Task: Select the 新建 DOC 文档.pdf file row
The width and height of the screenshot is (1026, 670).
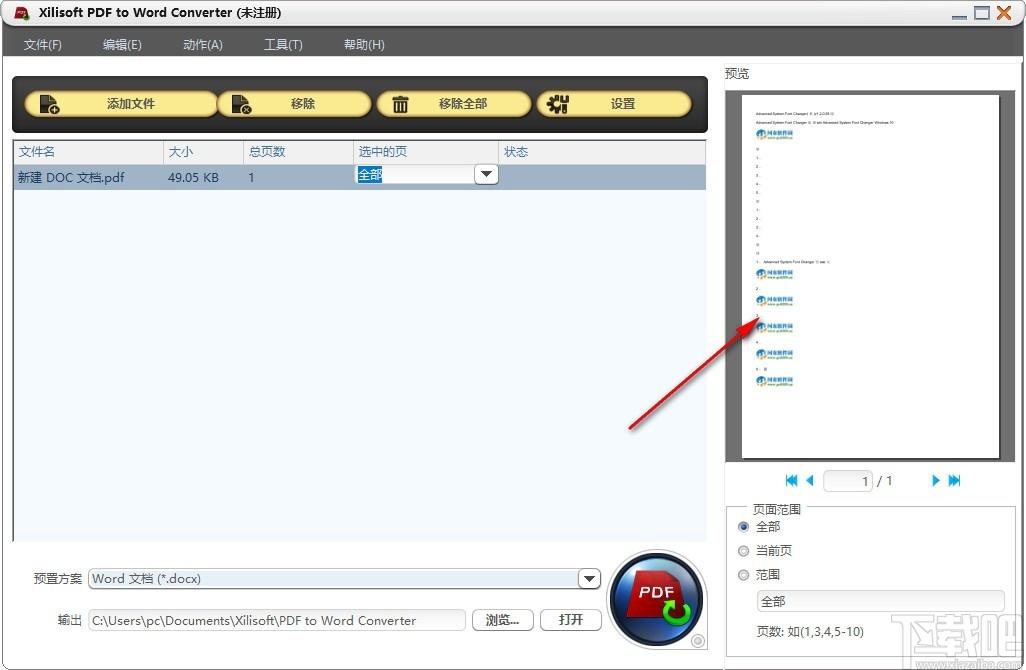Action: 359,177
